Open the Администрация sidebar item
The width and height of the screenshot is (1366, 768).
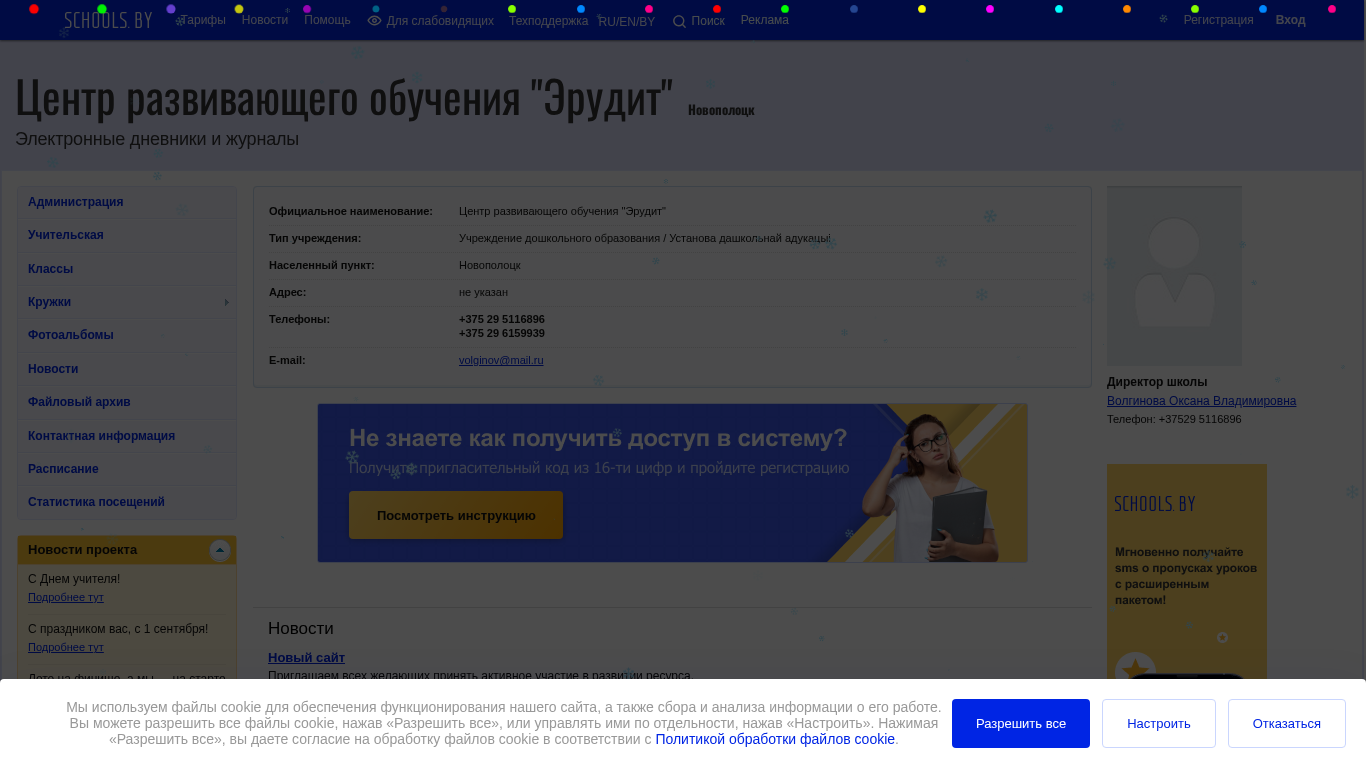click(x=127, y=202)
